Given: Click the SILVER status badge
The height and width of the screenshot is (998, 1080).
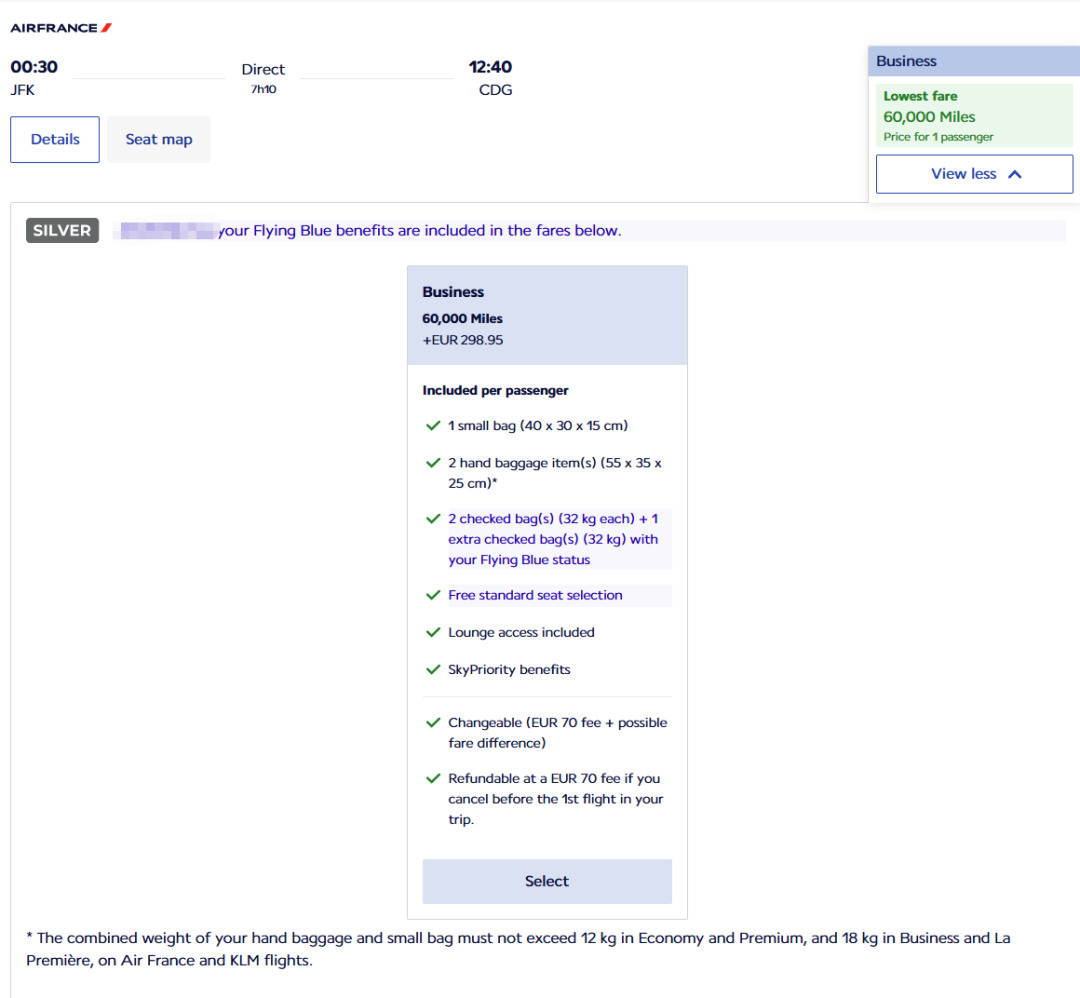Looking at the screenshot, I should click(62, 230).
